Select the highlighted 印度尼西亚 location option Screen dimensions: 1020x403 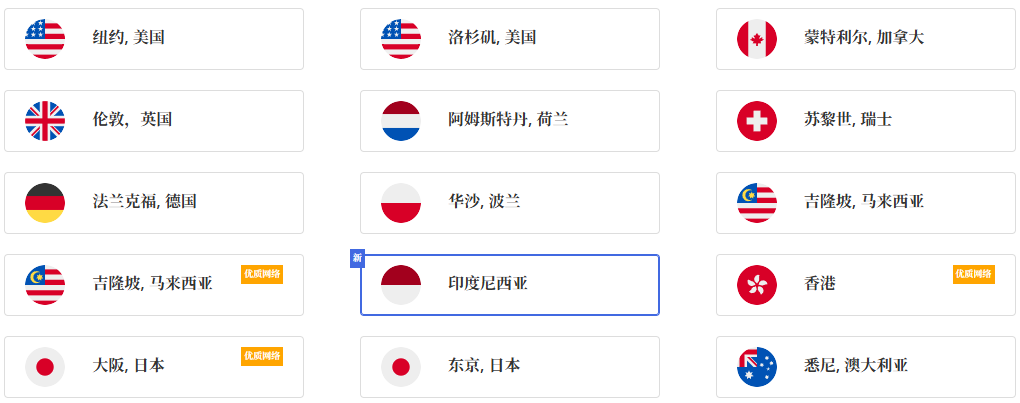click(x=510, y=285)
